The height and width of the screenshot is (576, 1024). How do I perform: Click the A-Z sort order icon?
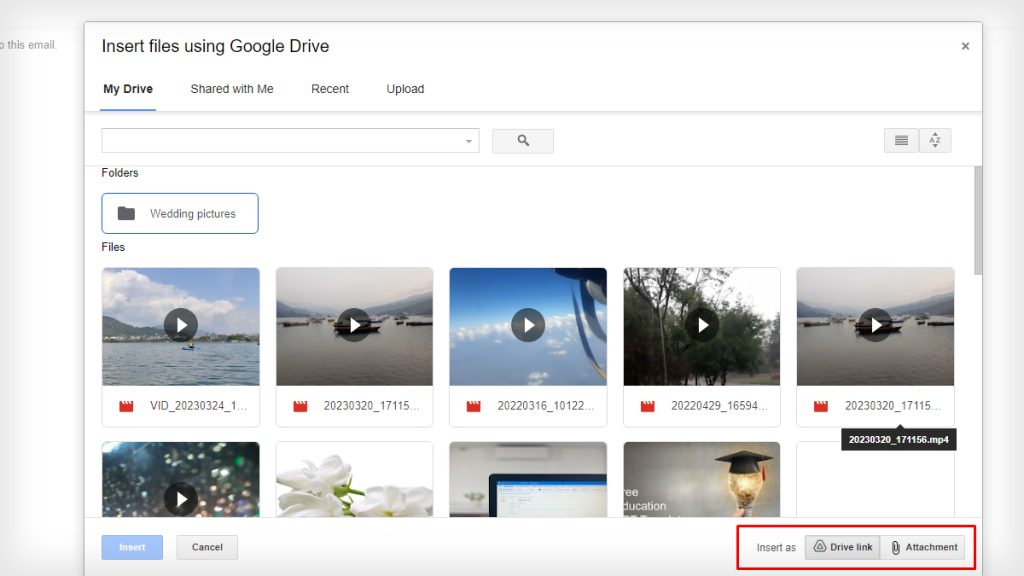[x=935, y=140]
